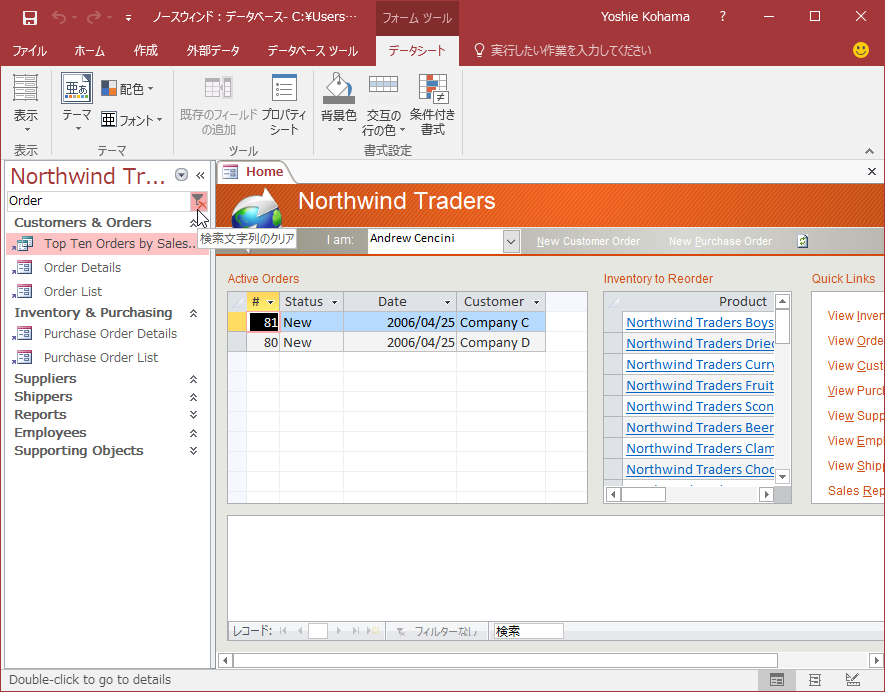Viewport: 885px width, 692px height.
Task: Open the navigation pane menu dropdown circle
Action: pos(181,175)
